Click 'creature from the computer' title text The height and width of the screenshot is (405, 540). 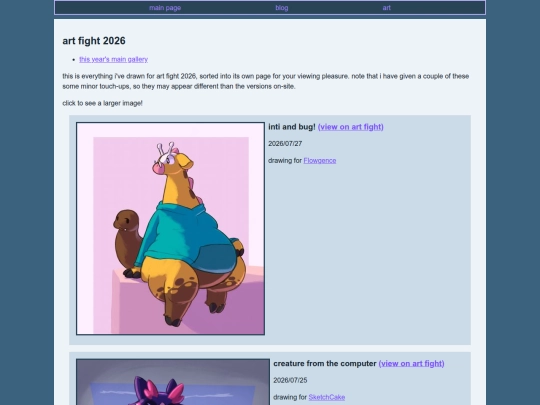click(x=324, y=363)
